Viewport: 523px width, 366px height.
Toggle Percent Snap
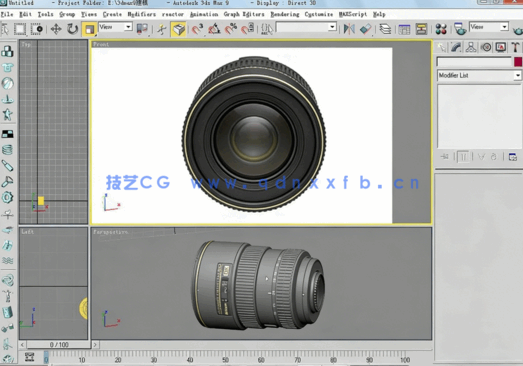click(x=230, y=29)
